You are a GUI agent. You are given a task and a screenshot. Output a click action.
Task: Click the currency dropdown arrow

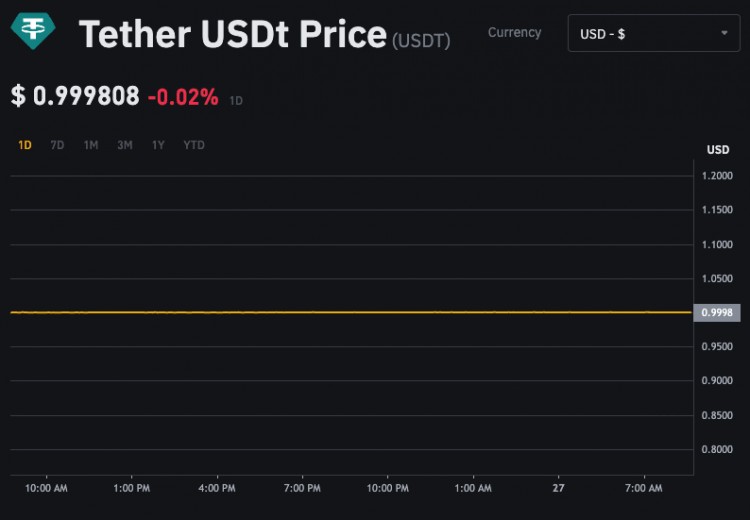[x=724, y=33]
